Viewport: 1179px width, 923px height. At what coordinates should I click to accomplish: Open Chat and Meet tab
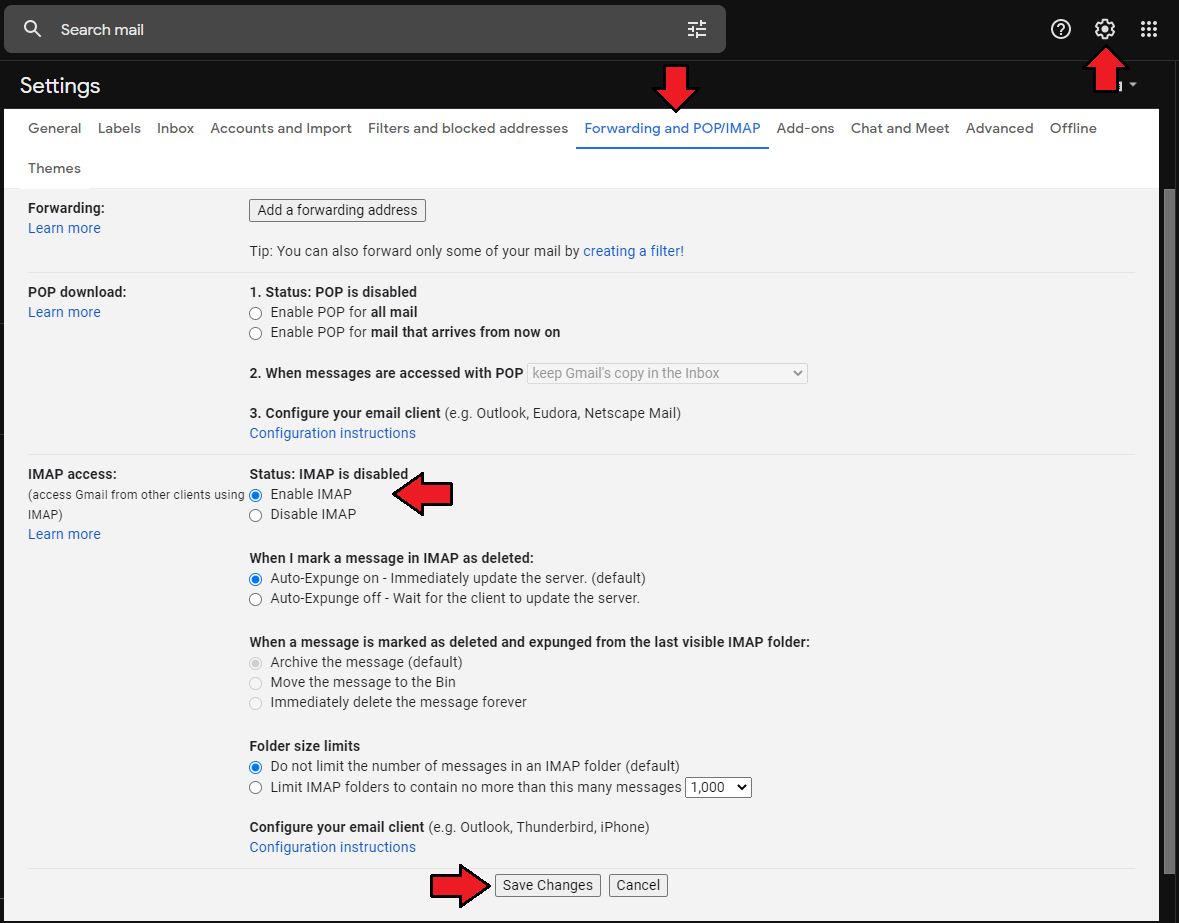coord(900,129)
